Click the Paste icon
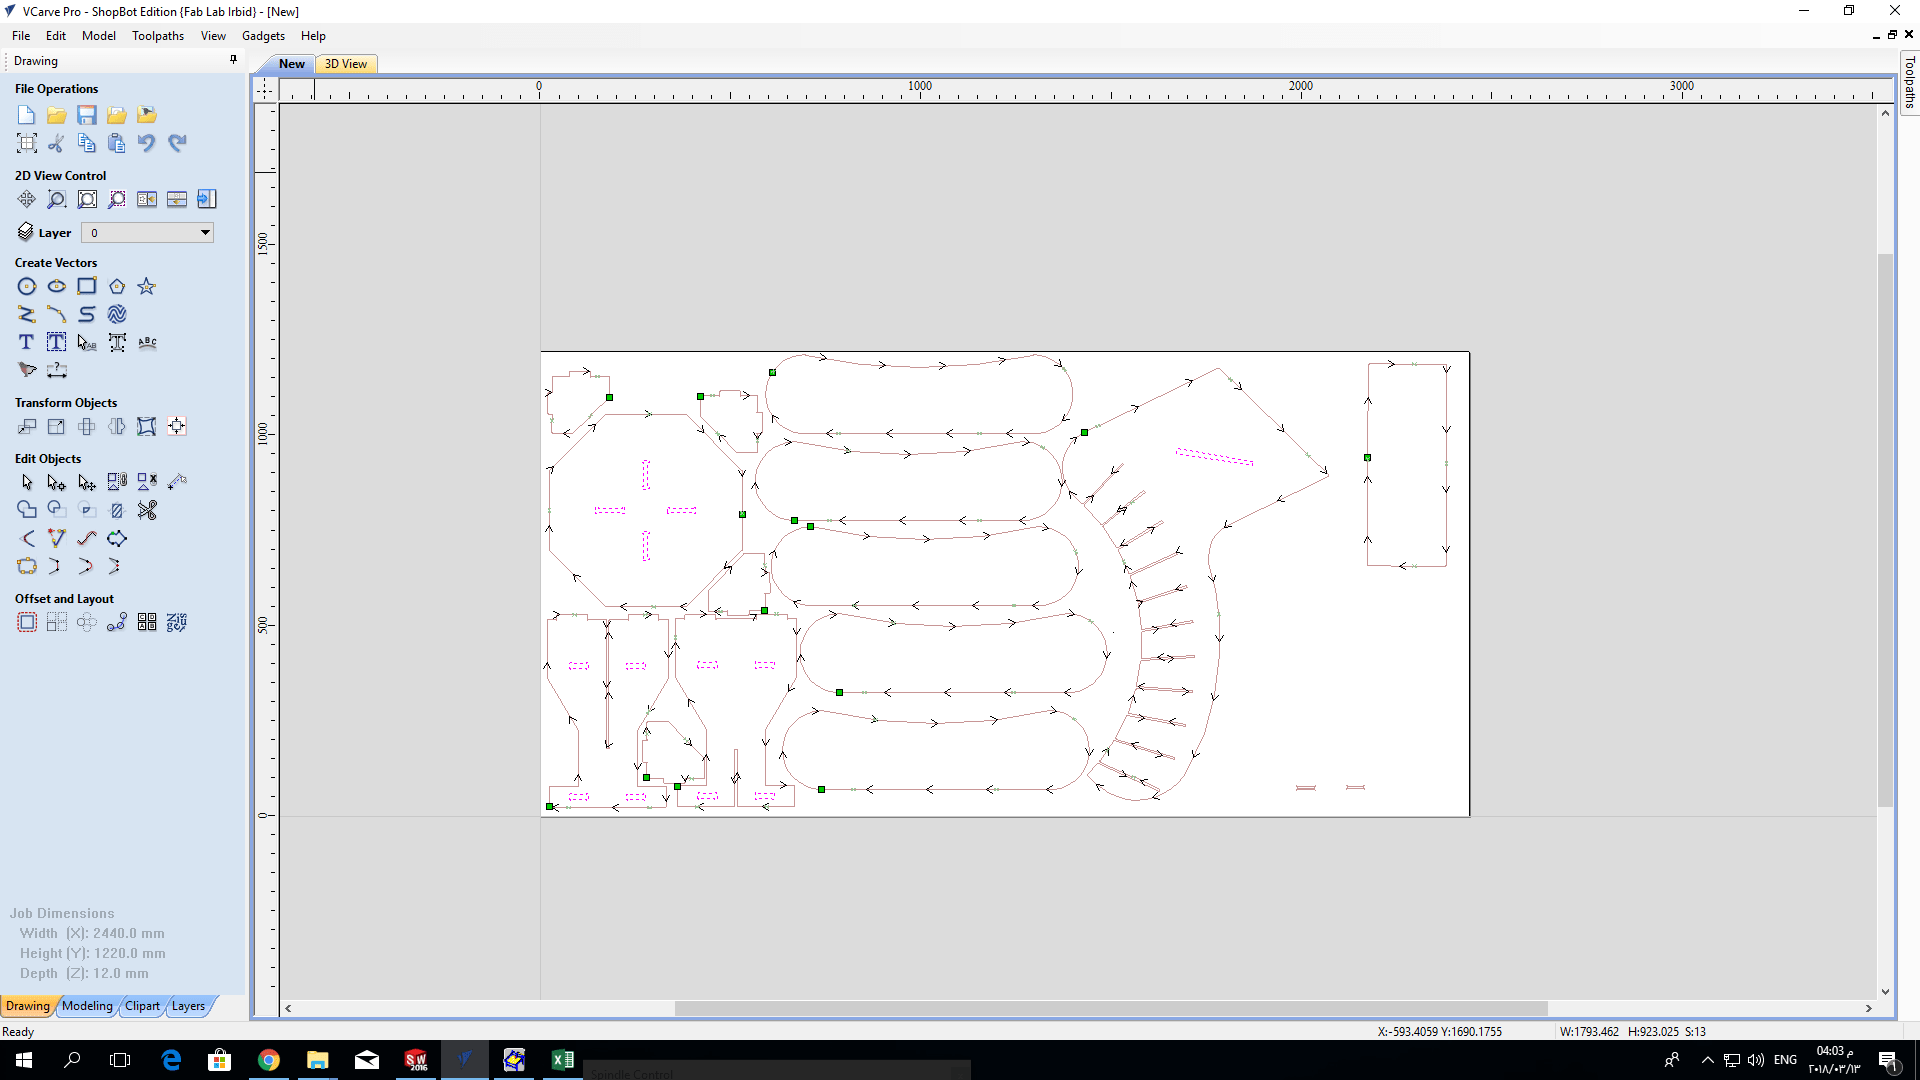Viewport: 1920px width, 1080px height. tap(117, 143)
